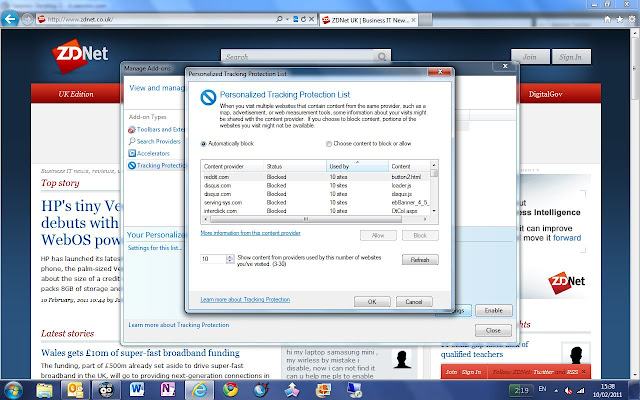The height and width of the screenshot is (400, 640).
Task: Sort by Content provider column header
Action: (232, 166)
